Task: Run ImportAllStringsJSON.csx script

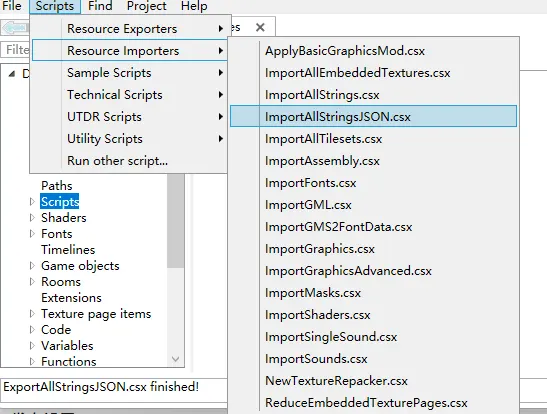Action: click(373, 116)
